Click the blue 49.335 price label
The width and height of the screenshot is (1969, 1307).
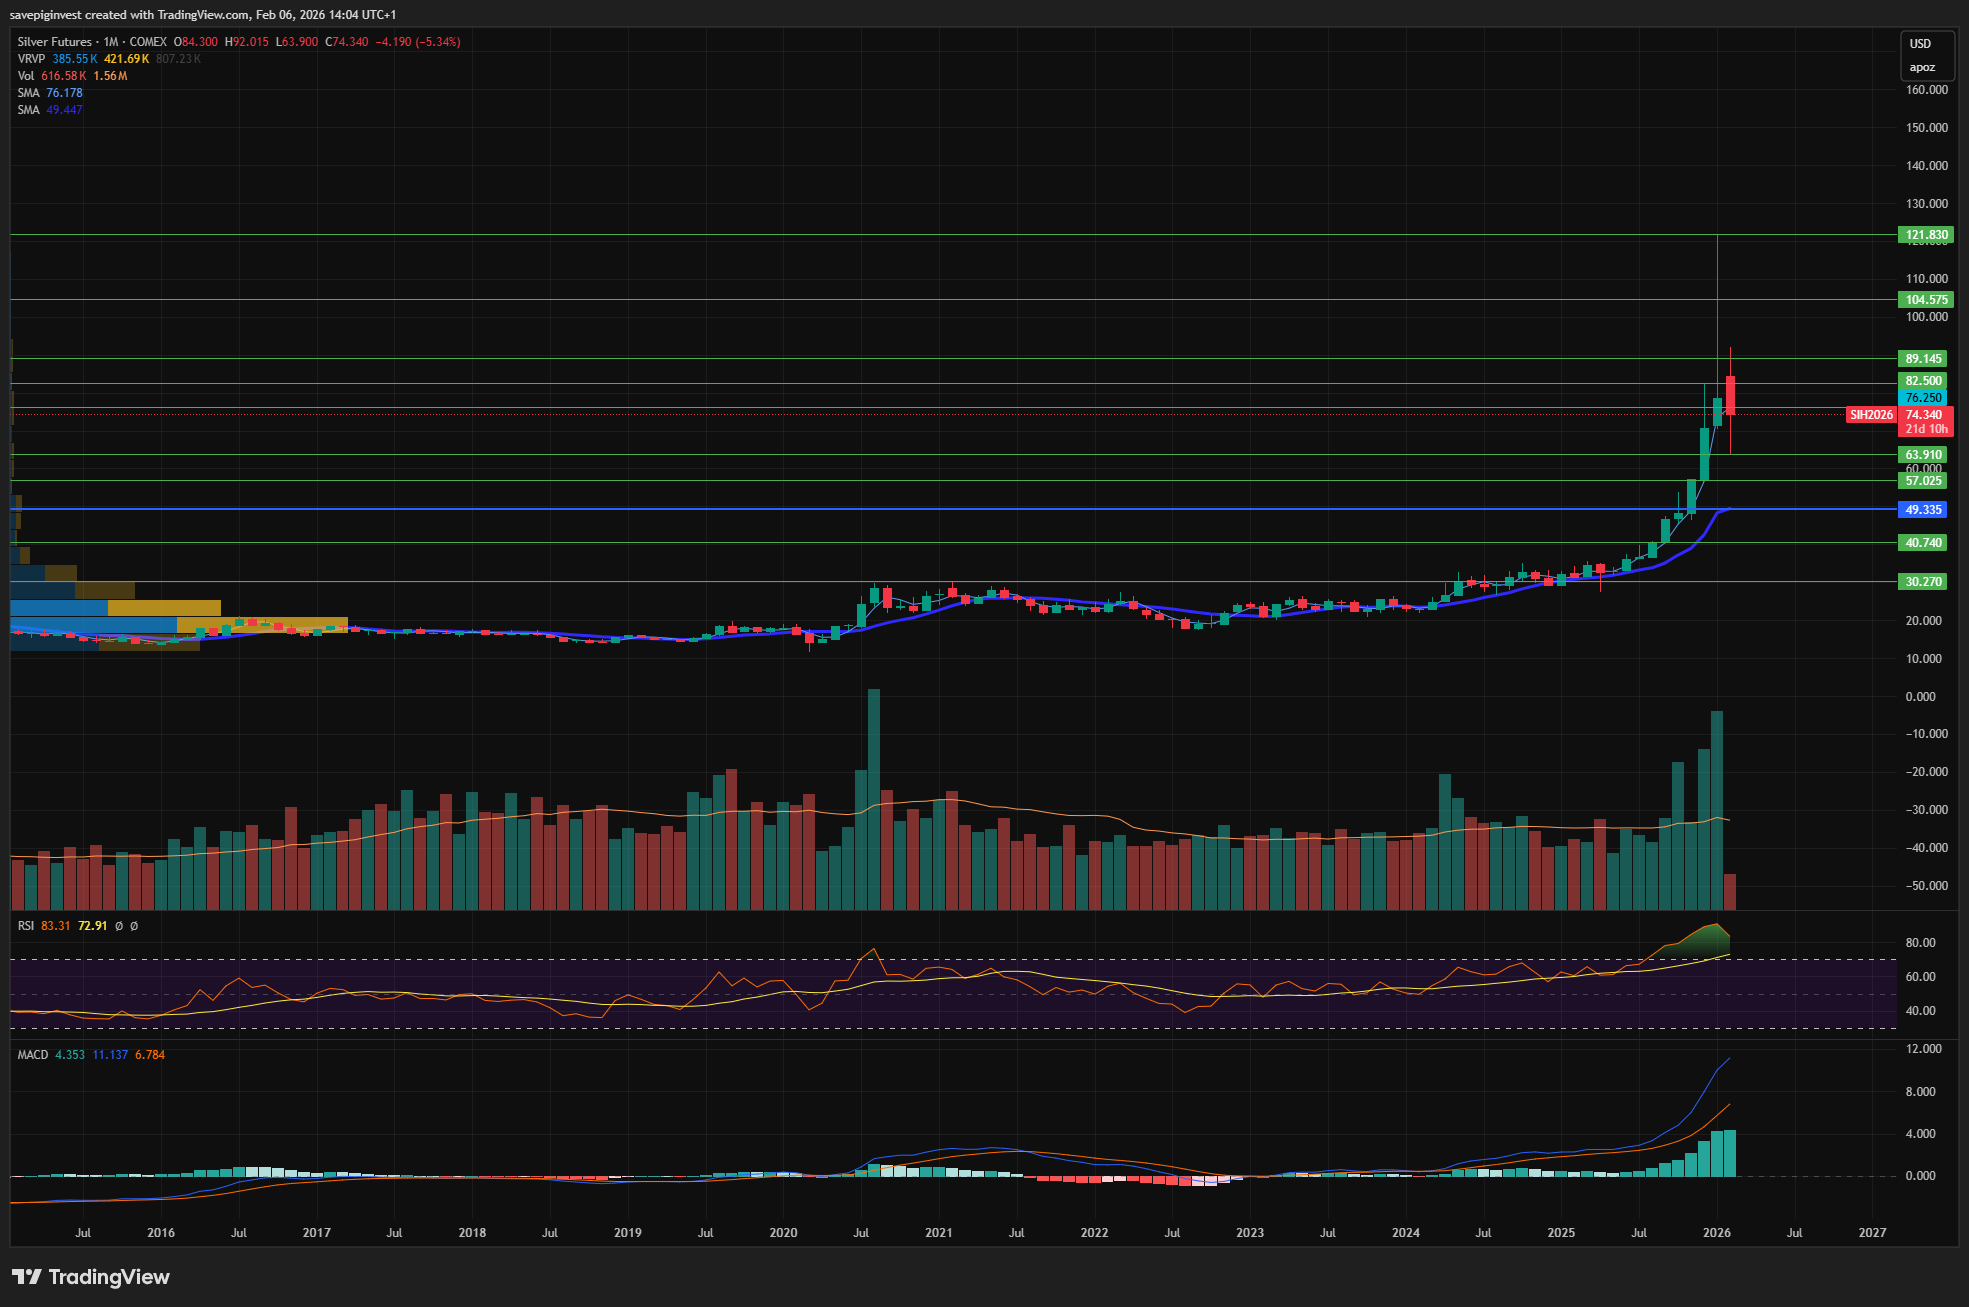(x=1923, y=510)
